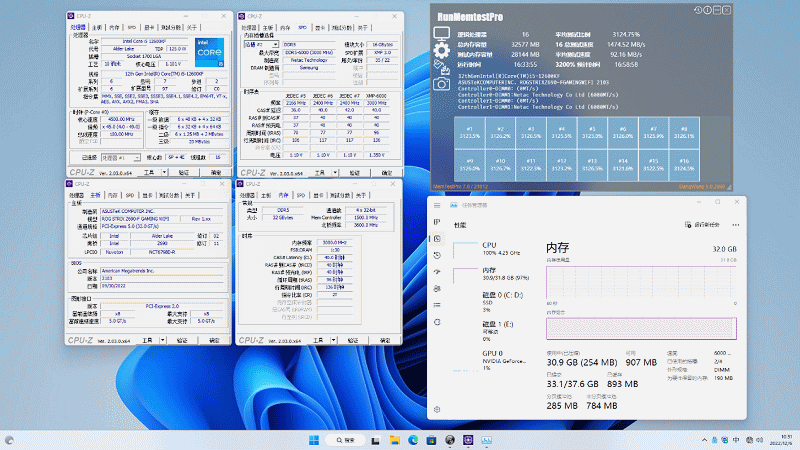
Task: Click memory test block #1
Action: [x=470, y=133]
